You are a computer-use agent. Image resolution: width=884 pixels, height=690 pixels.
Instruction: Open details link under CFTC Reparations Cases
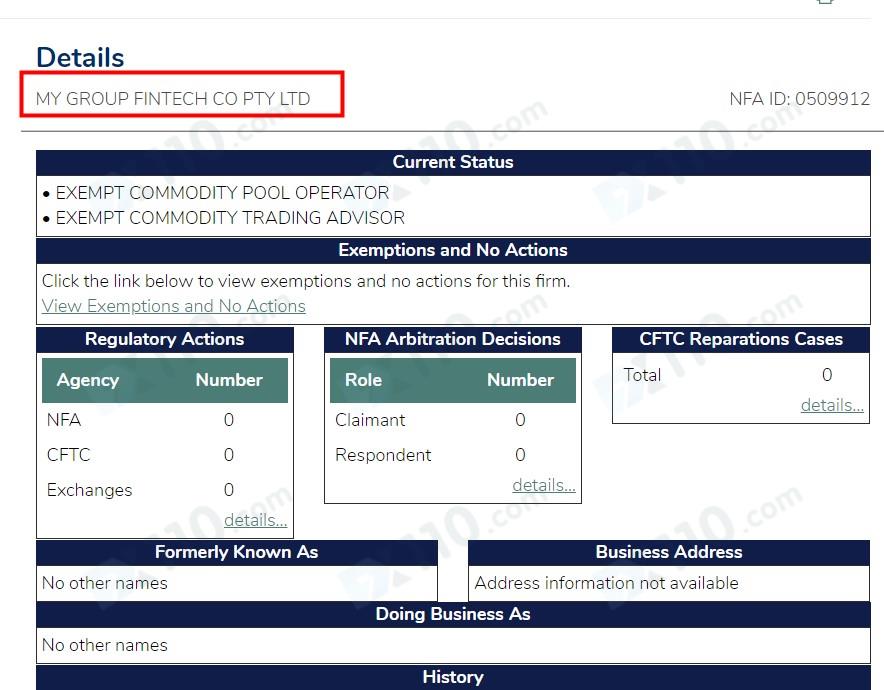(832, 405)
